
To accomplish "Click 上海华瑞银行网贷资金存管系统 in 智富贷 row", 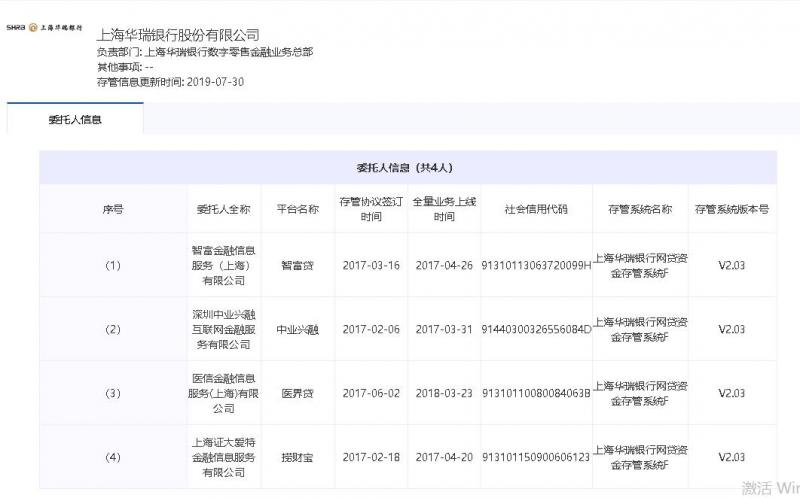I will tap(640, 265).
